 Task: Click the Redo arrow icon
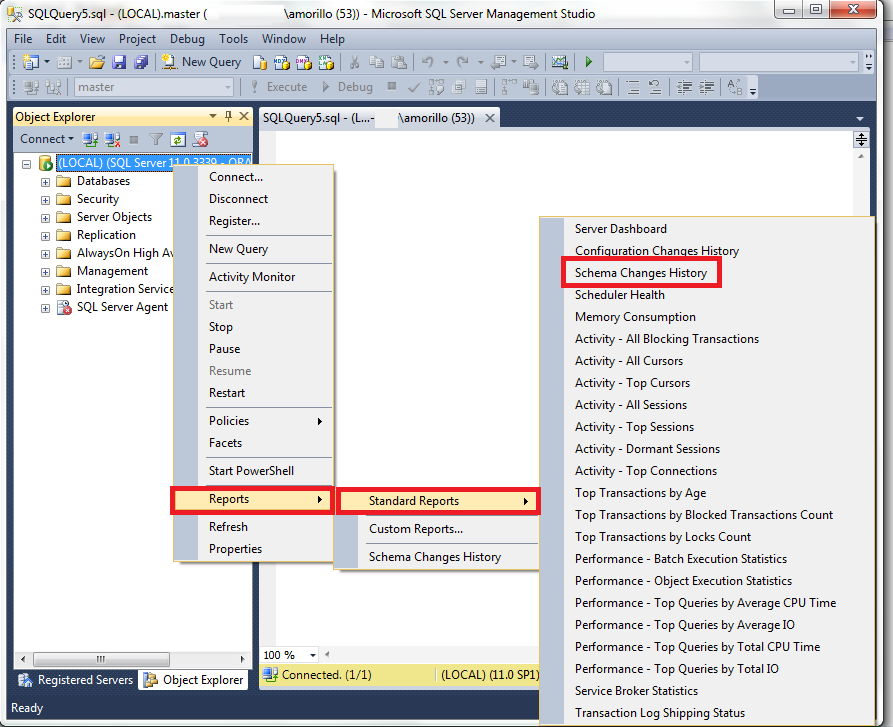[462, 61]
